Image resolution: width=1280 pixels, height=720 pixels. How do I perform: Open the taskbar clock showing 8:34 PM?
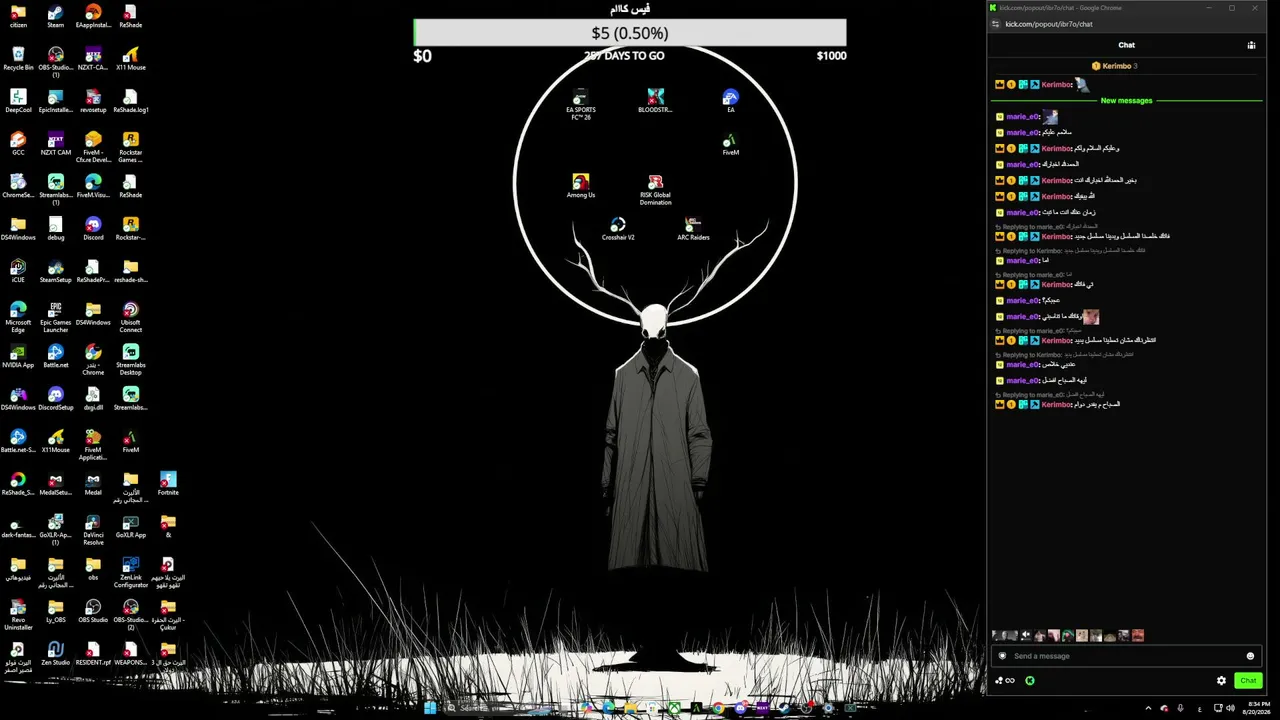(x=1255, y=708)
